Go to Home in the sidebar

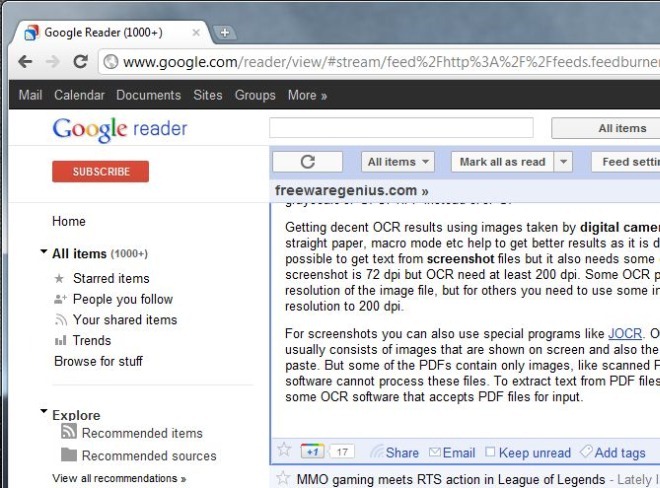pyautogui.click(x=69, y=221)
